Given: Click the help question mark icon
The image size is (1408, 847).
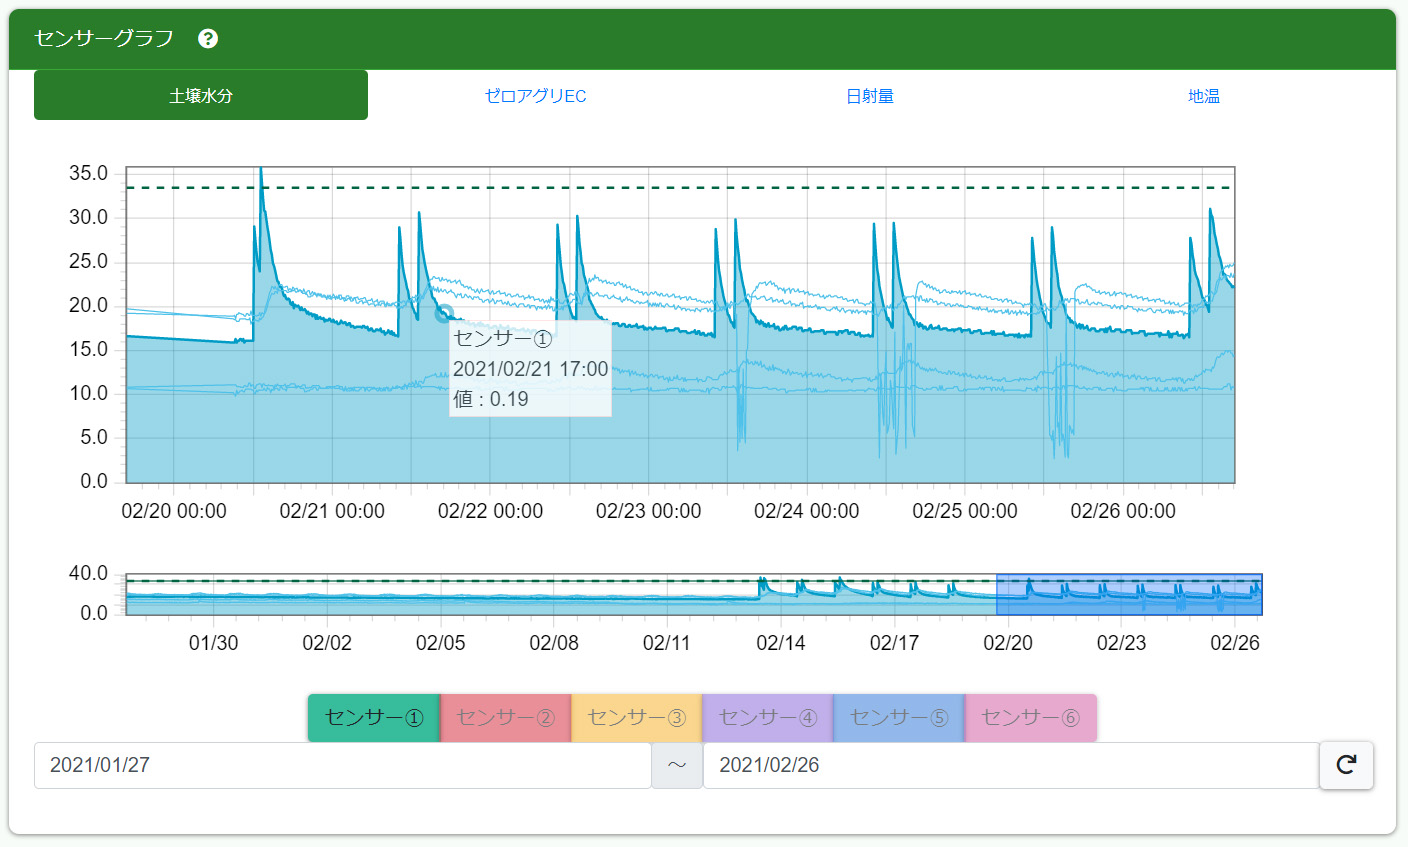Looking at the screenshot, I should [208, 39].
